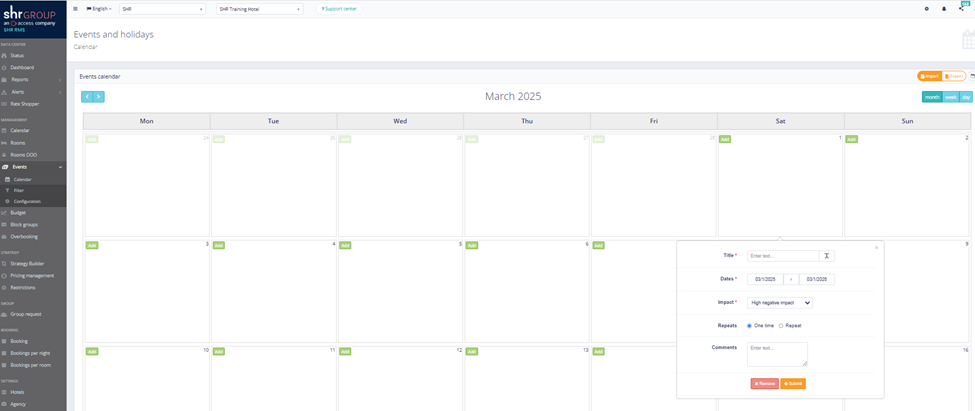Switch to day view
The image size is (975, 411).
[x=966, y=97]
